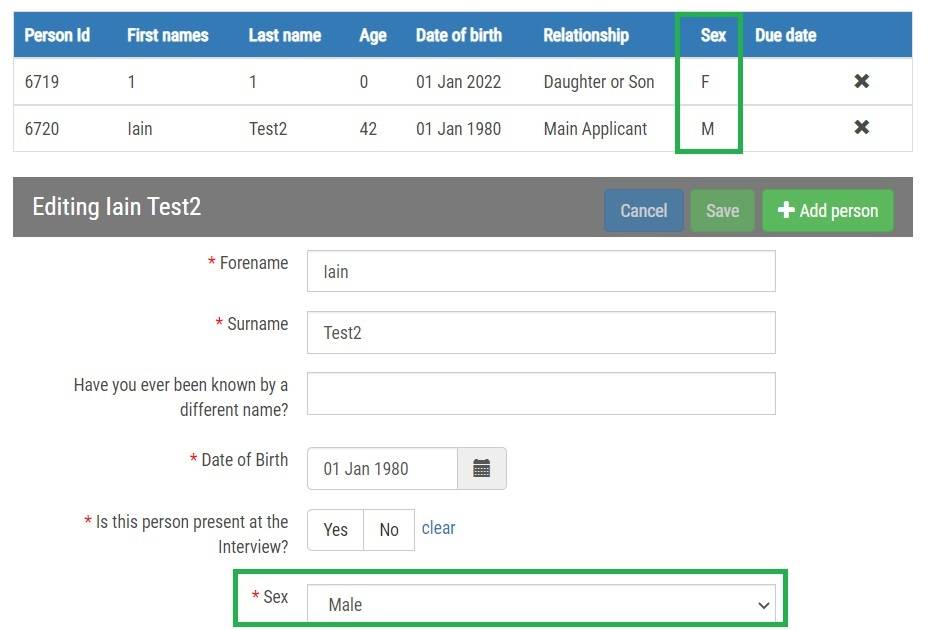Viewport: 940px width, 630px height.
Task: Click the clear link
Action: [438, 528]
